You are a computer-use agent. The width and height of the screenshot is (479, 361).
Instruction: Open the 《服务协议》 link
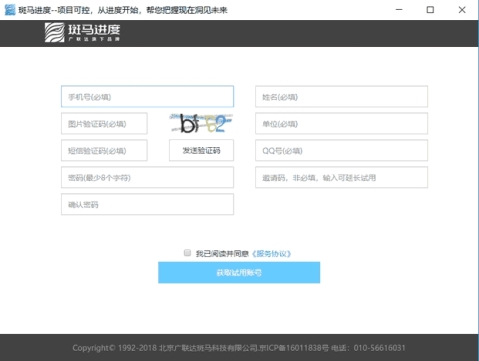271,254
